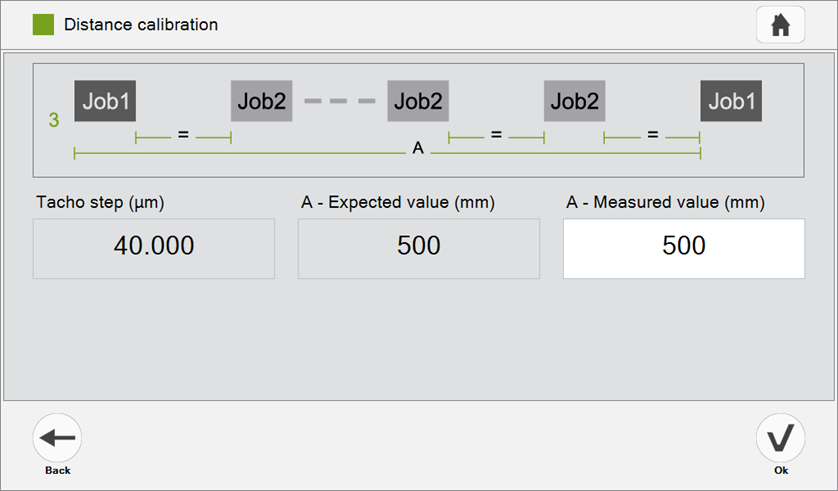Click the Job2 block nearest the right Job1

pyautogui.click(x=575, y=101)
